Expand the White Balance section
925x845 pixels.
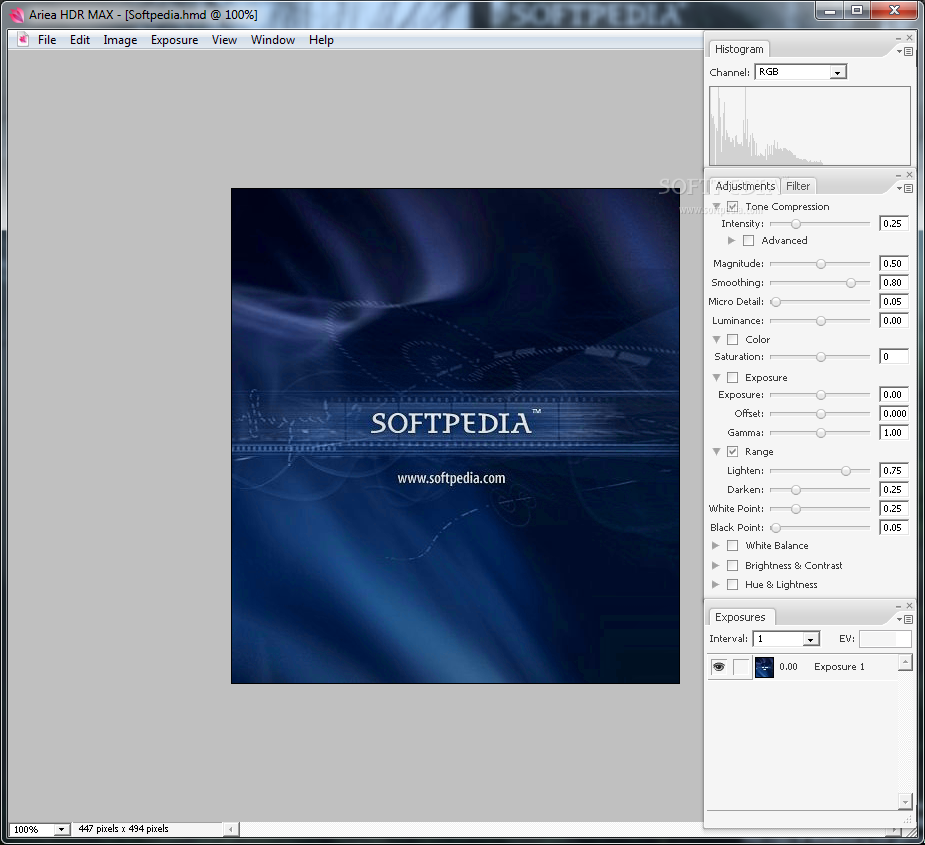716,546
